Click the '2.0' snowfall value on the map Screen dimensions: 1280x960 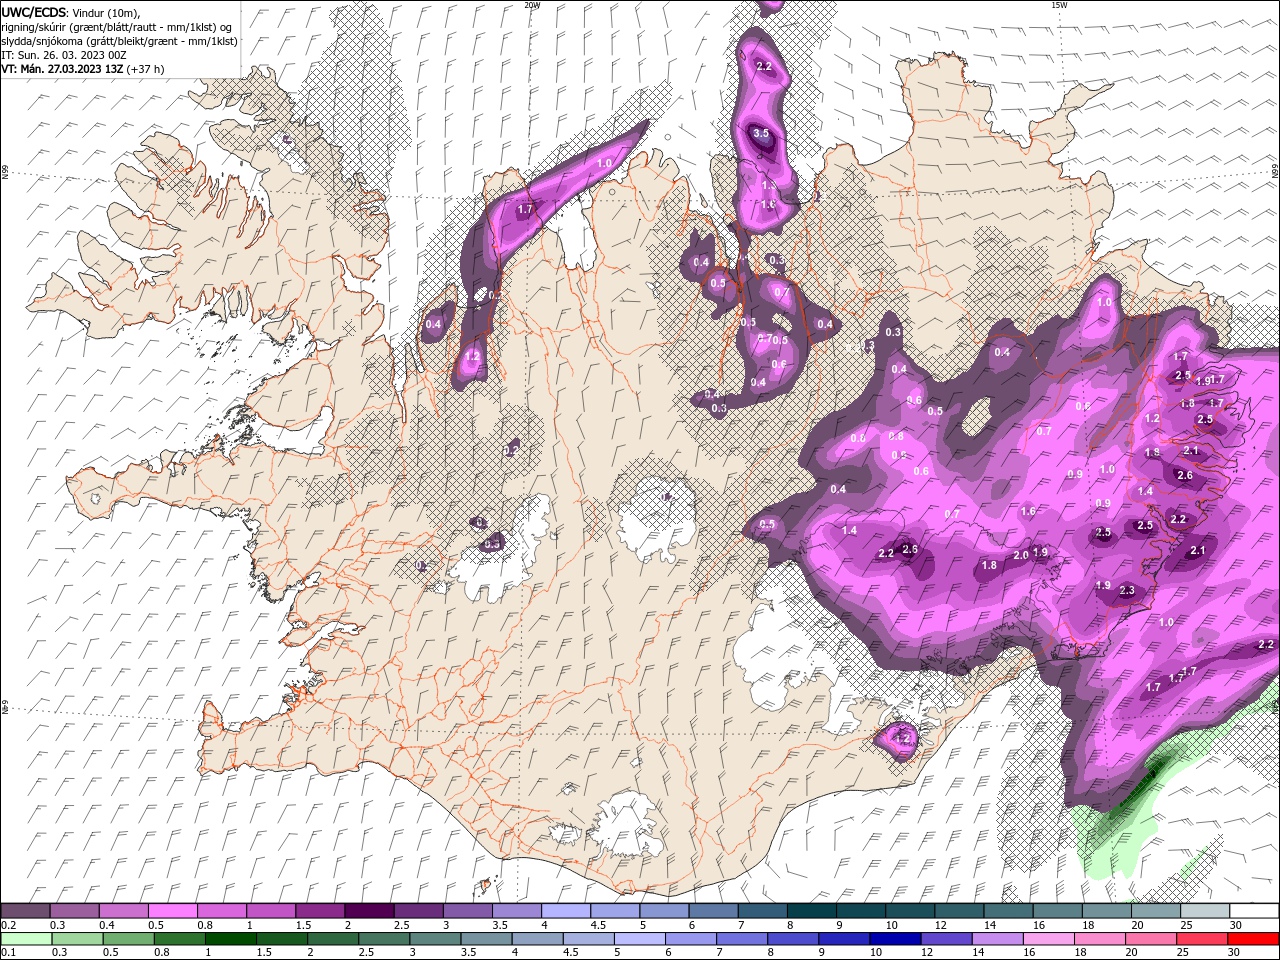click(1021, 555)
